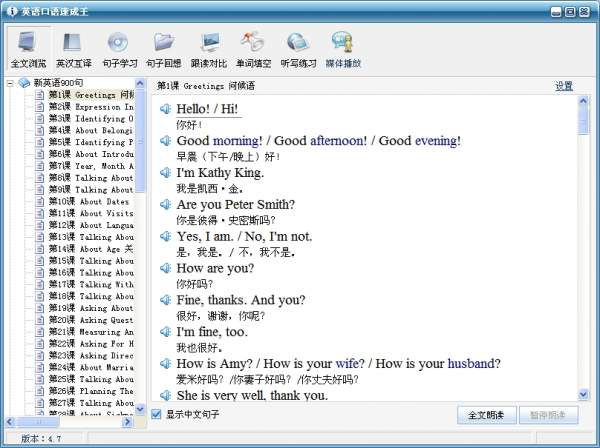The width and height of the screenshot is (600, 448).
Task: Click the 暂停朗读 pause reading button
Action: coord(549,414)
